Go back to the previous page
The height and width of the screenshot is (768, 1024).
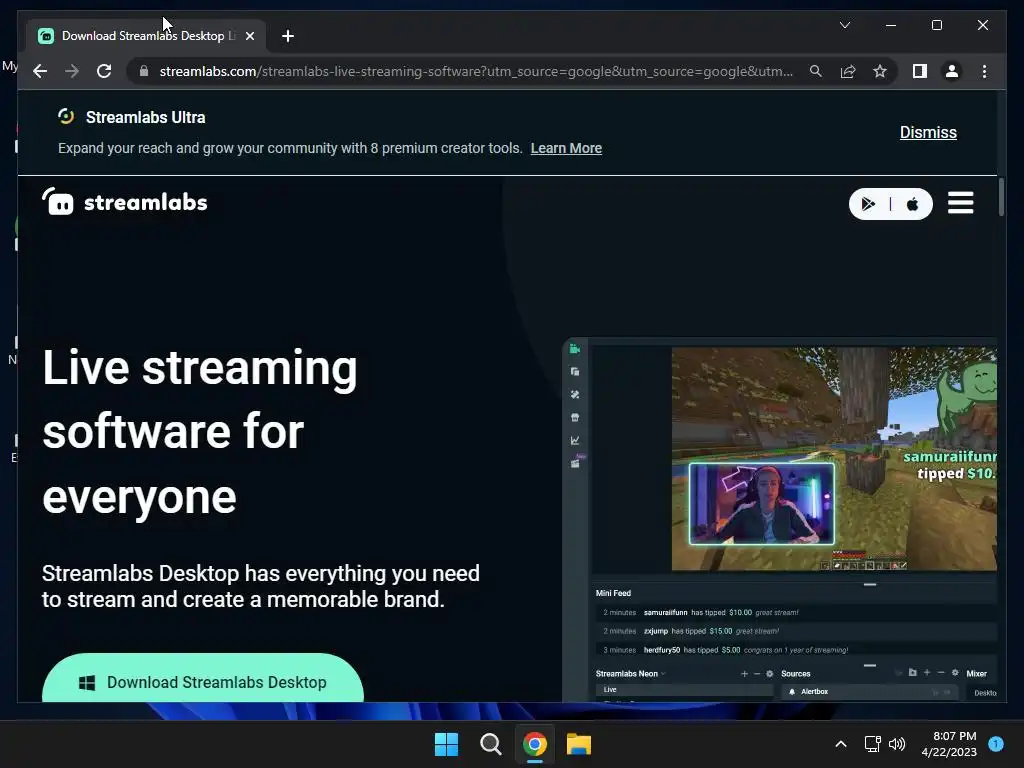click(x=40, y=71)
